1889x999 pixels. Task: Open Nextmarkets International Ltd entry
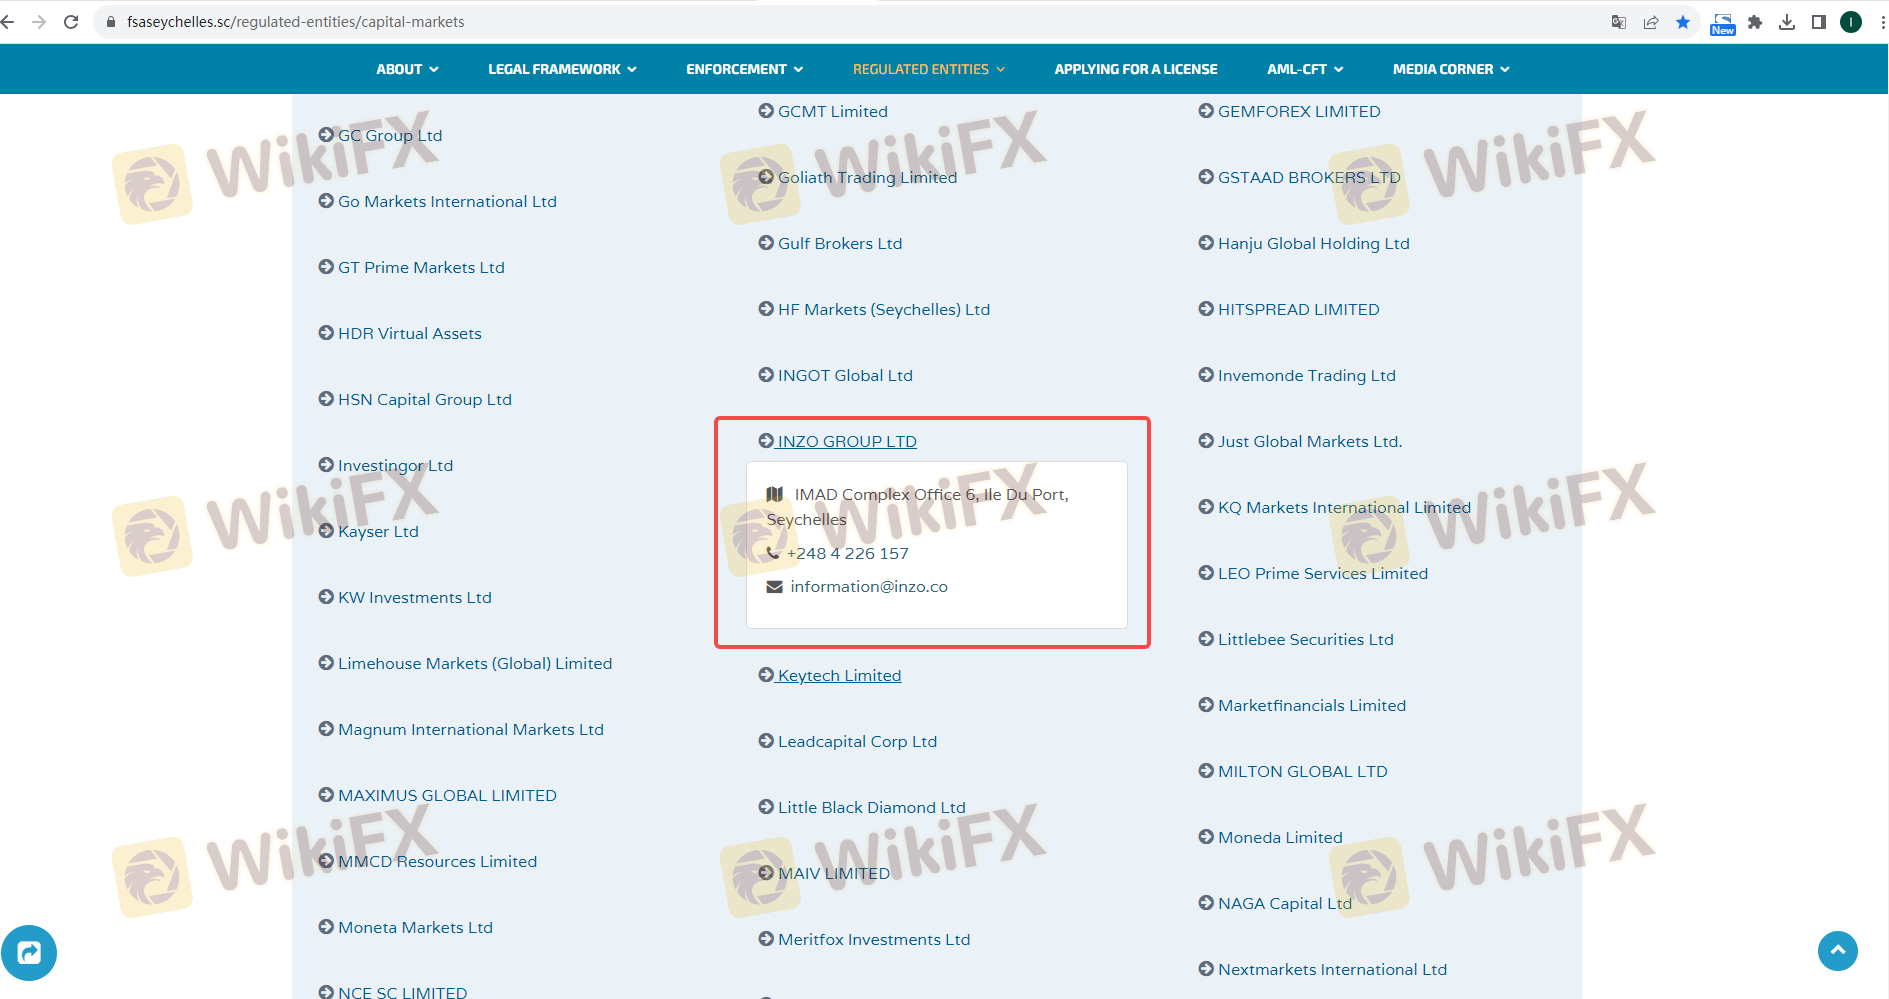[1332, 969]
